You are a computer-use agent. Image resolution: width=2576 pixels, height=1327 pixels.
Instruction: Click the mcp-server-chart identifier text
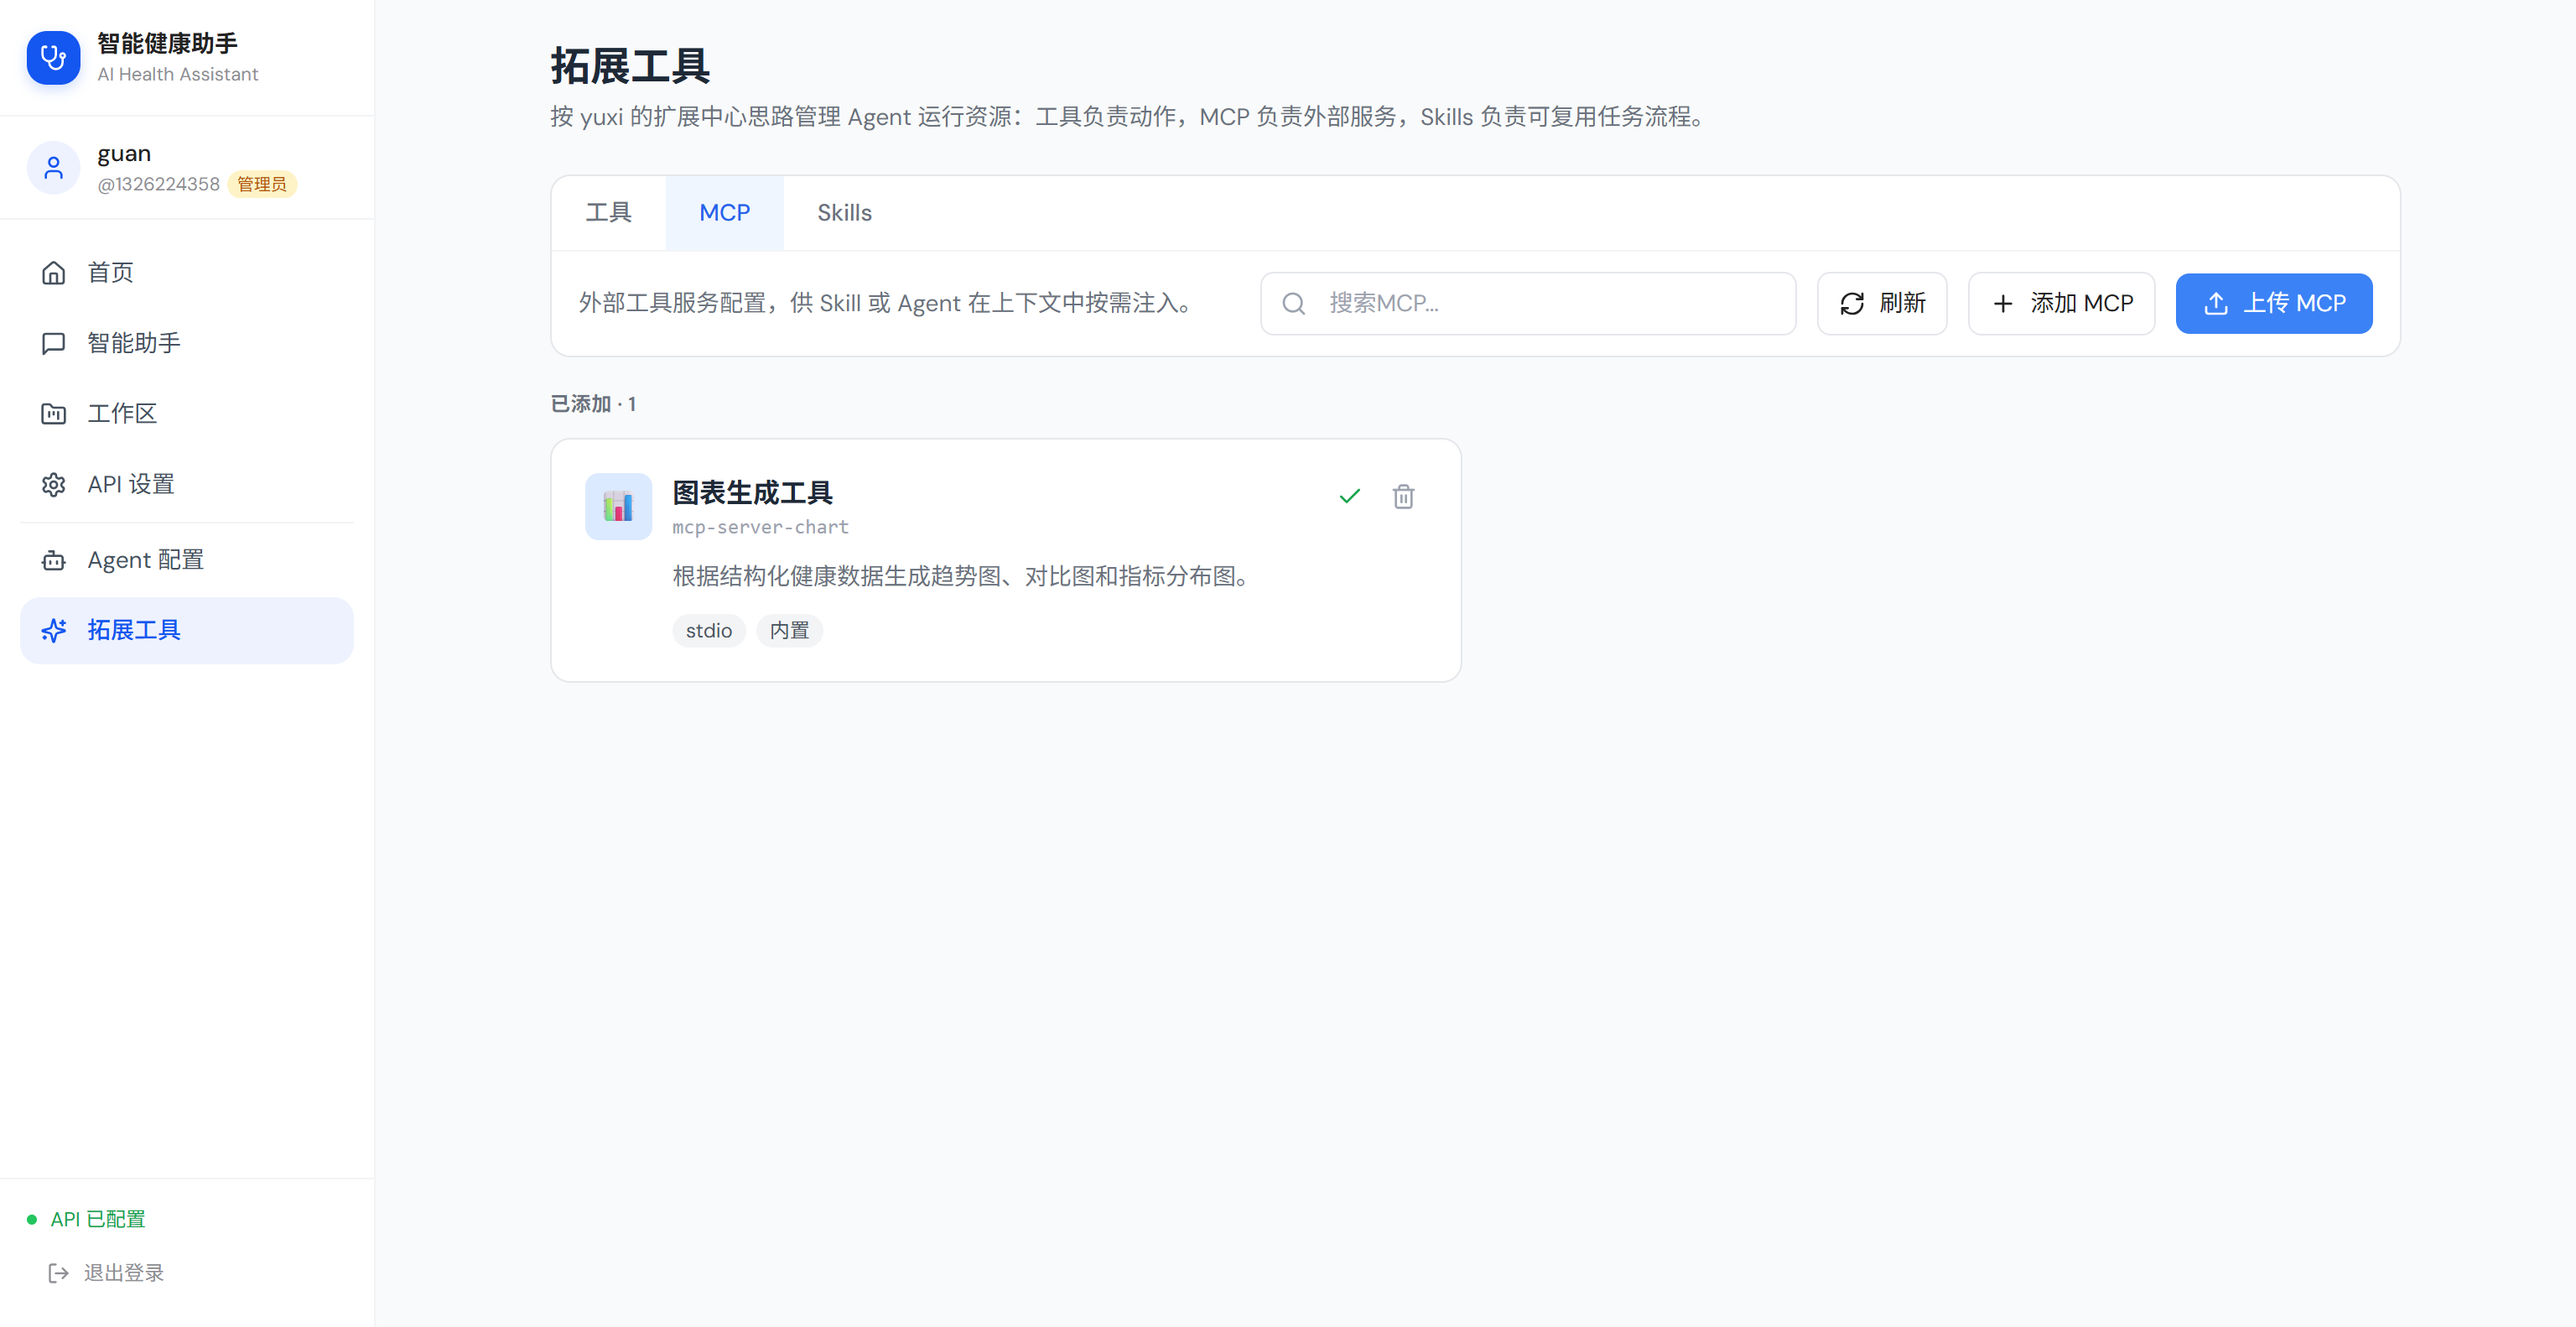[760, 527]
